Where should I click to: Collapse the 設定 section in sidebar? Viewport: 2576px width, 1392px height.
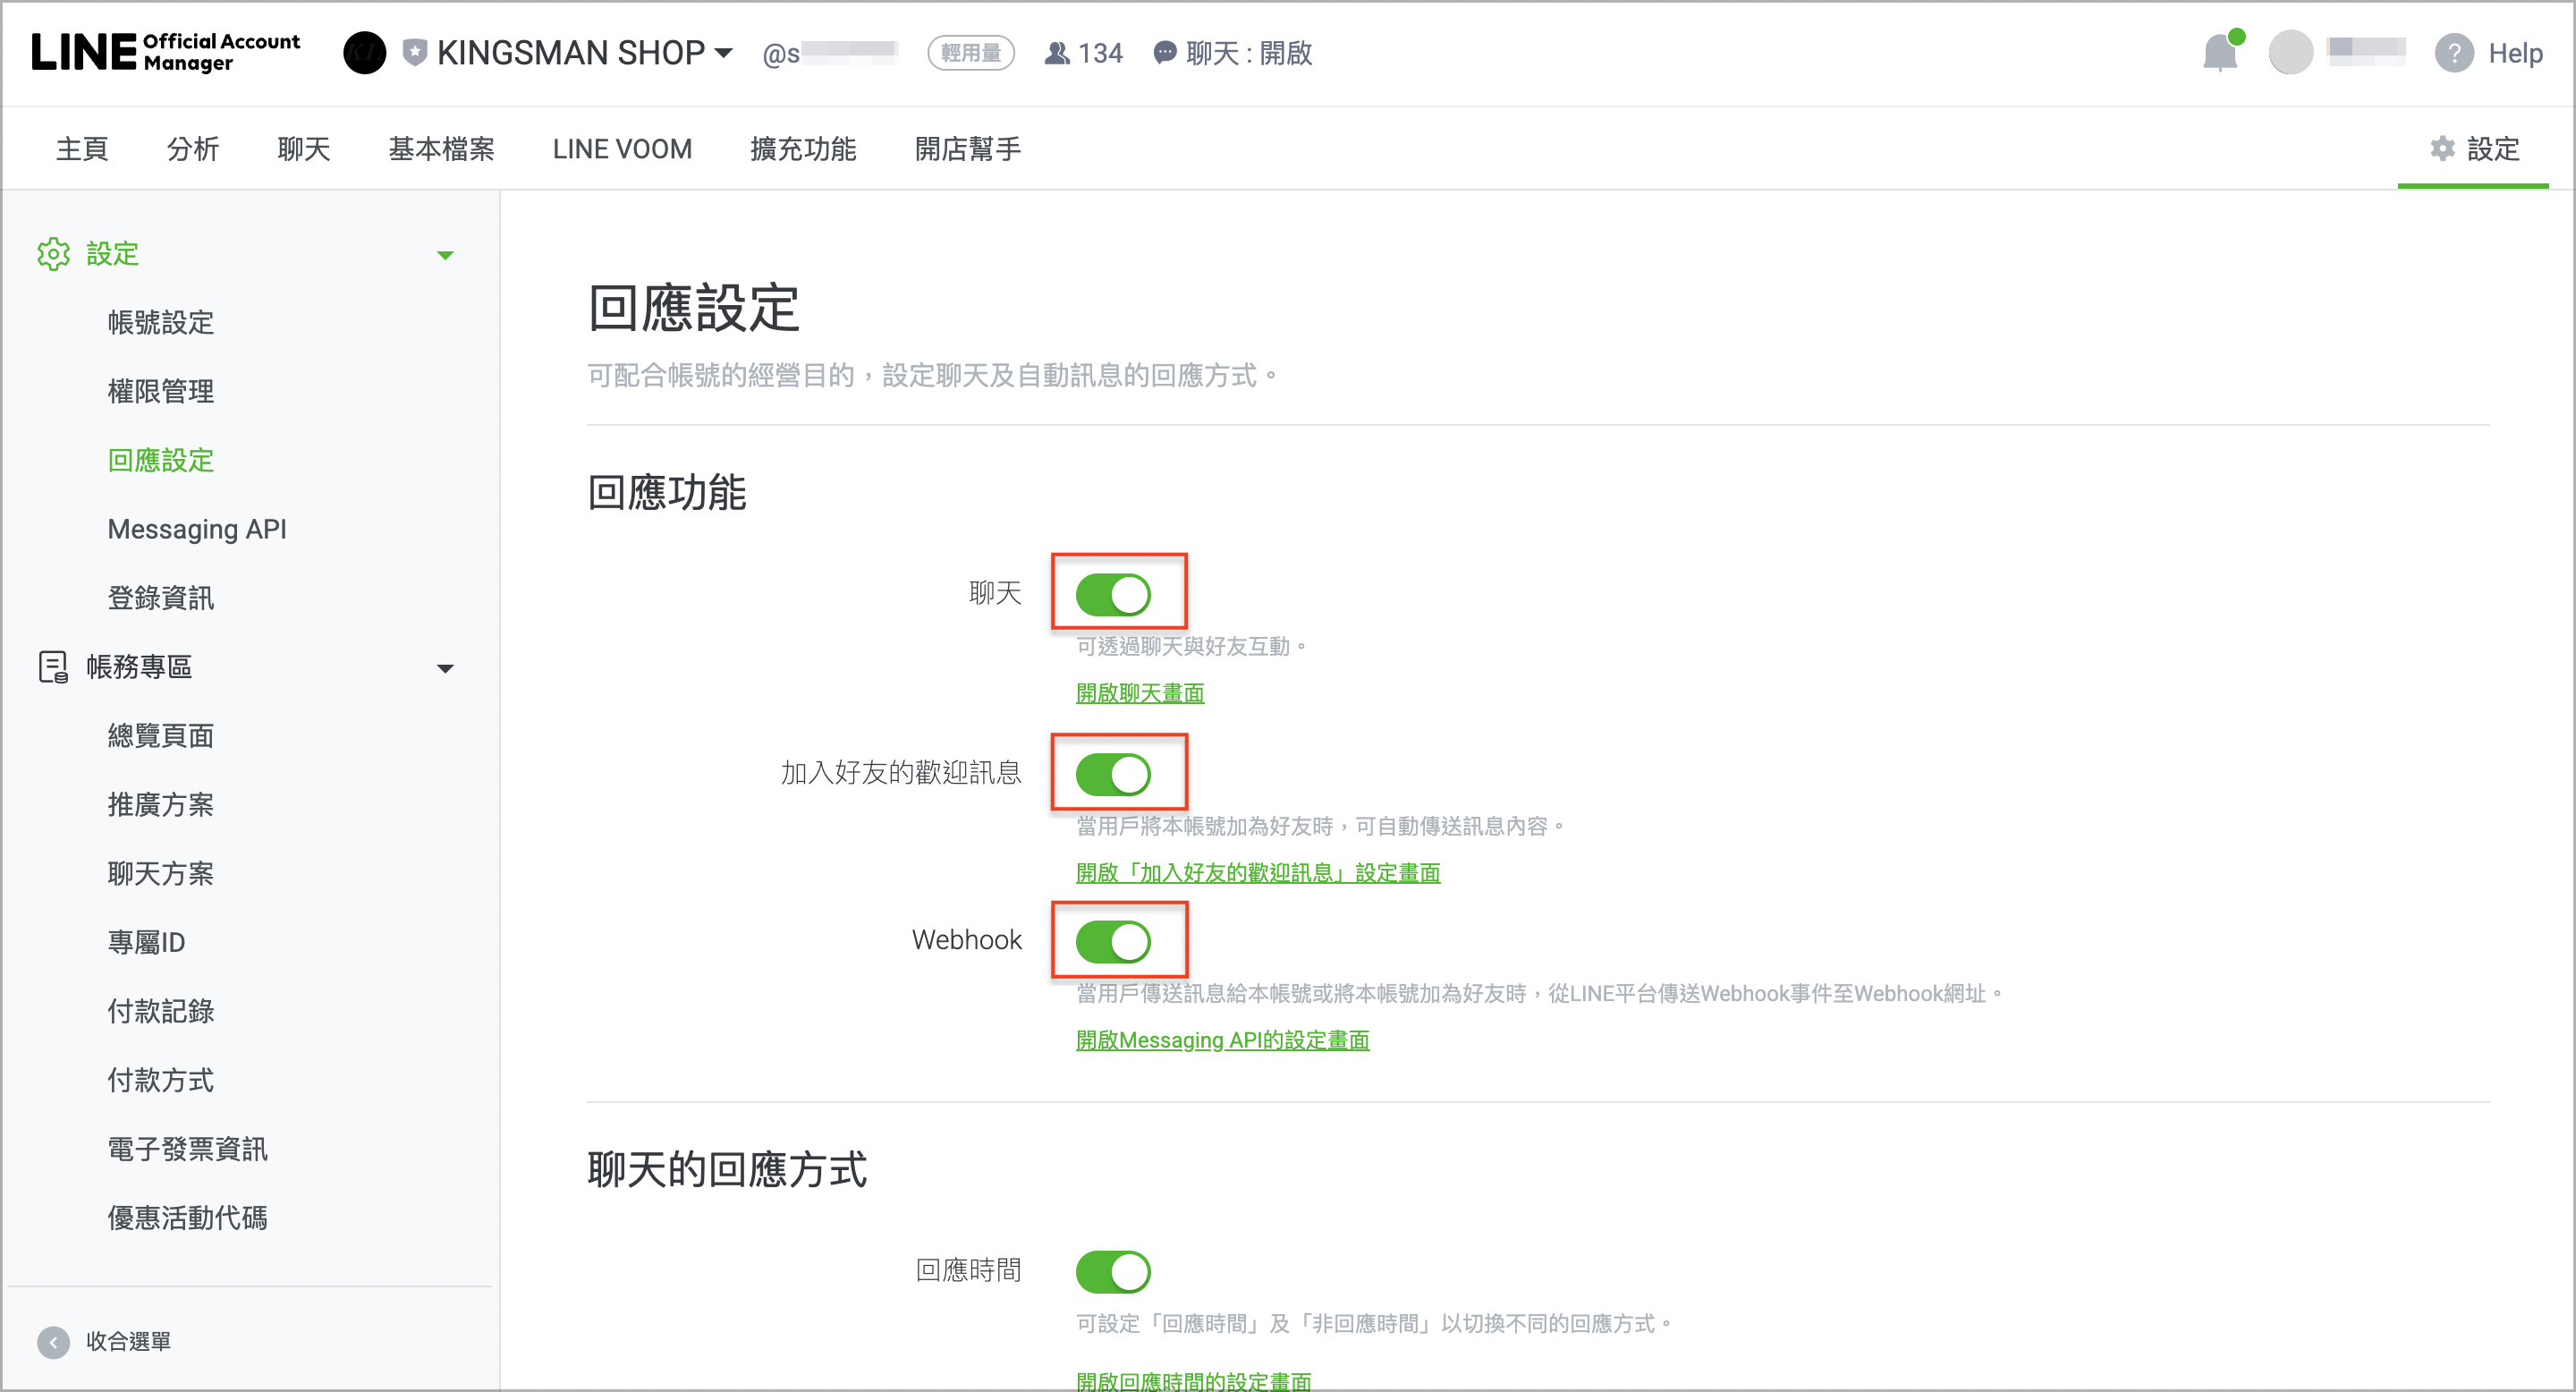[447, 255]
